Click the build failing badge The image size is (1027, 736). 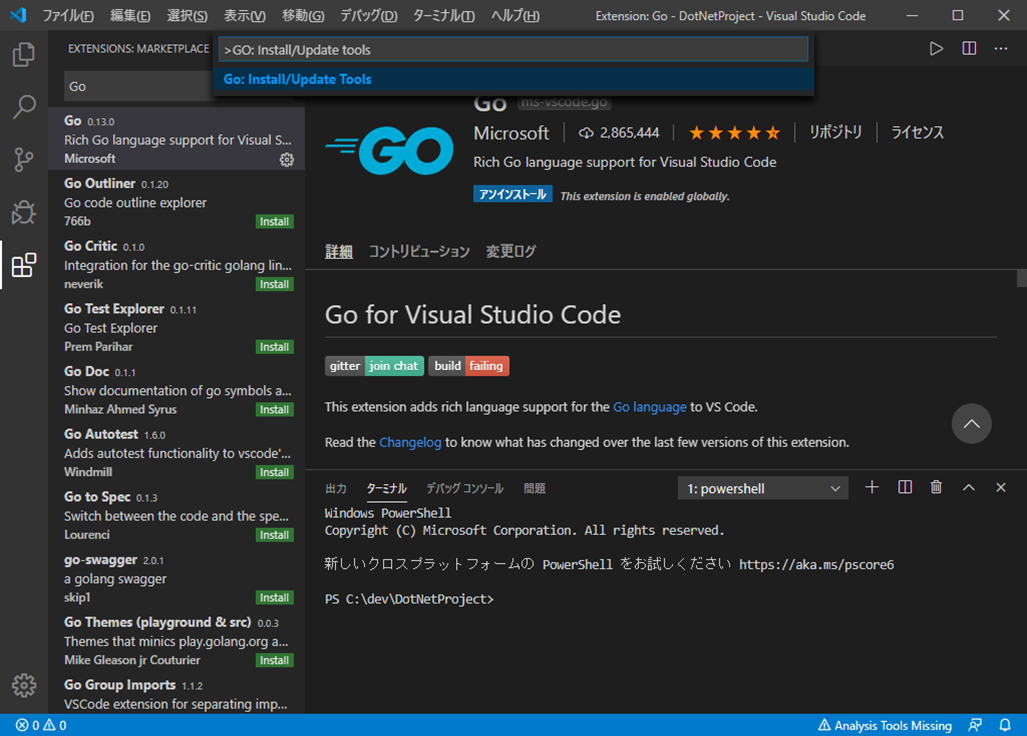(468, 366)
